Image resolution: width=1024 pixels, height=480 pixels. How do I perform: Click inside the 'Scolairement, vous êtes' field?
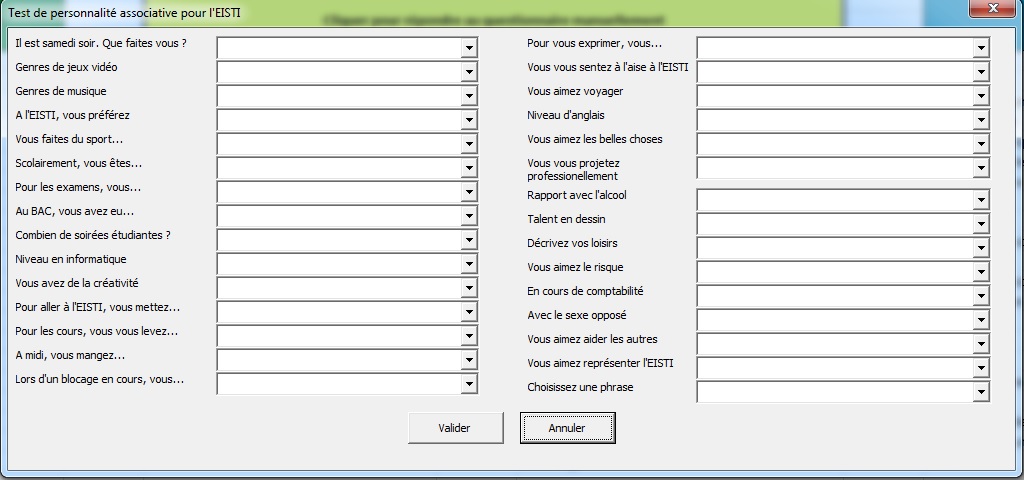pos(339,168)
